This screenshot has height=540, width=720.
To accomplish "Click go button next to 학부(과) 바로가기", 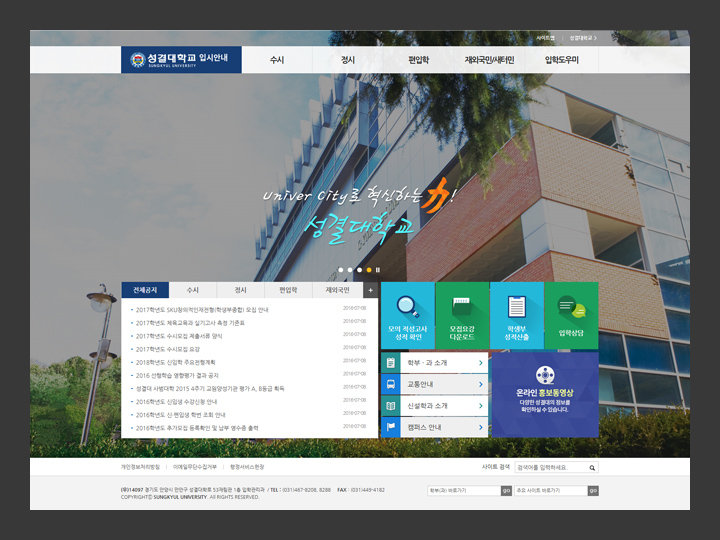I will [506, 490].
